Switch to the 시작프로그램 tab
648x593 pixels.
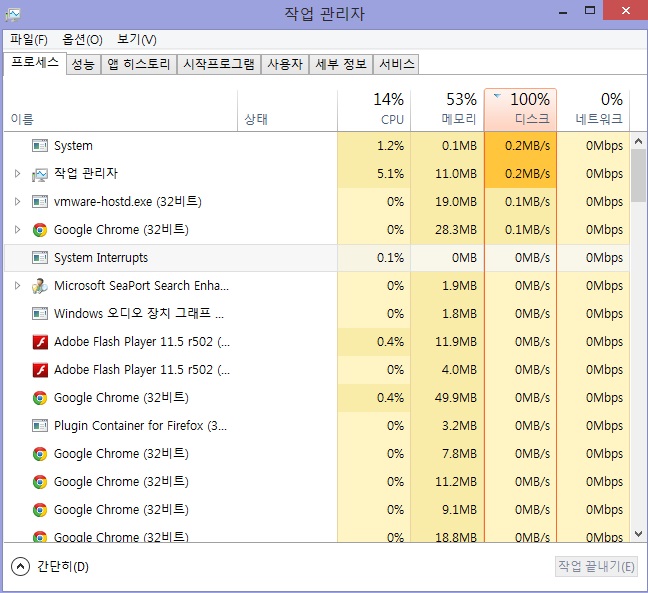[x=219, y=64]
